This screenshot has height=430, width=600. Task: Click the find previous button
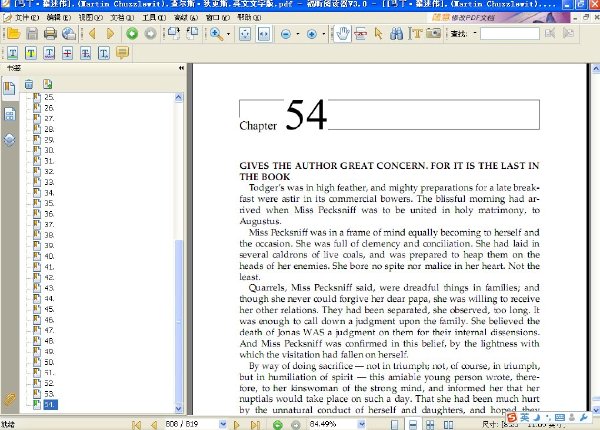550,34
